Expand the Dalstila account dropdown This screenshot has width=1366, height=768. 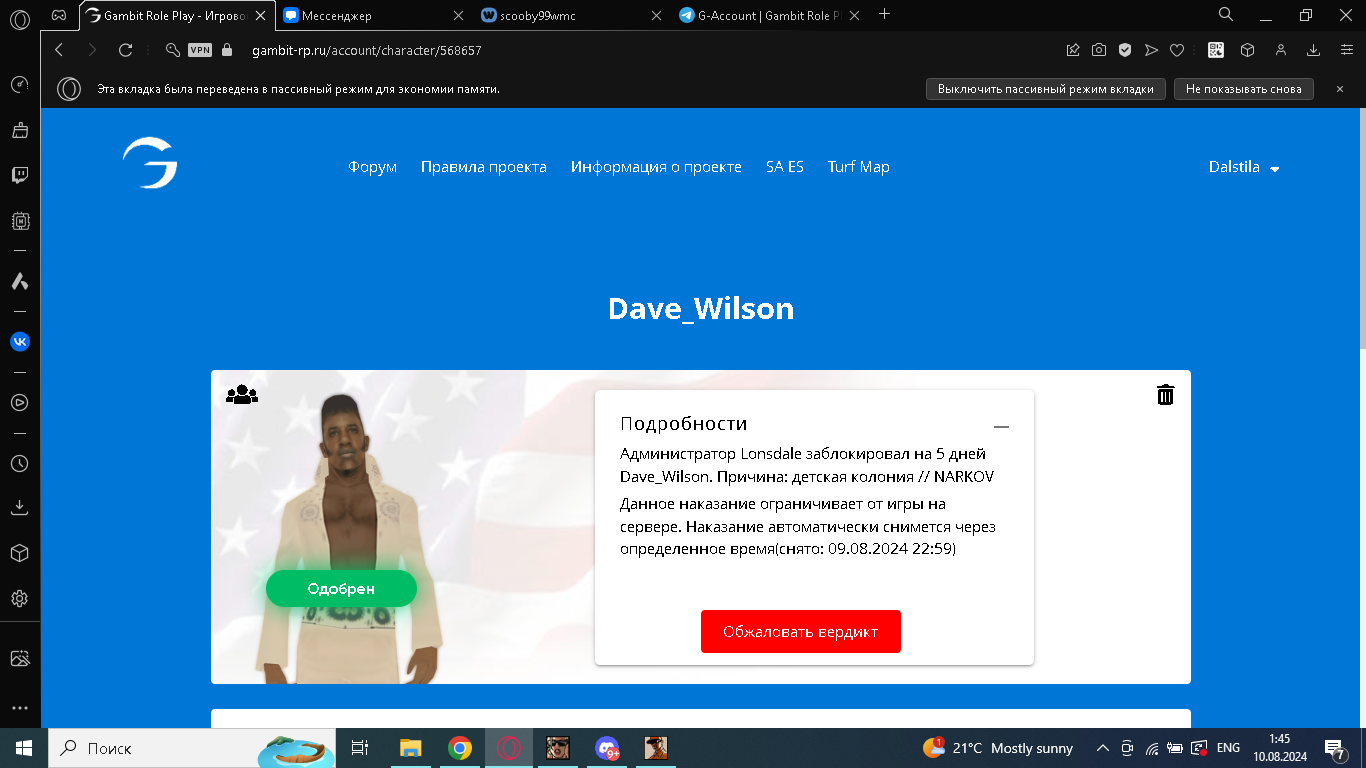[1244, 168]
